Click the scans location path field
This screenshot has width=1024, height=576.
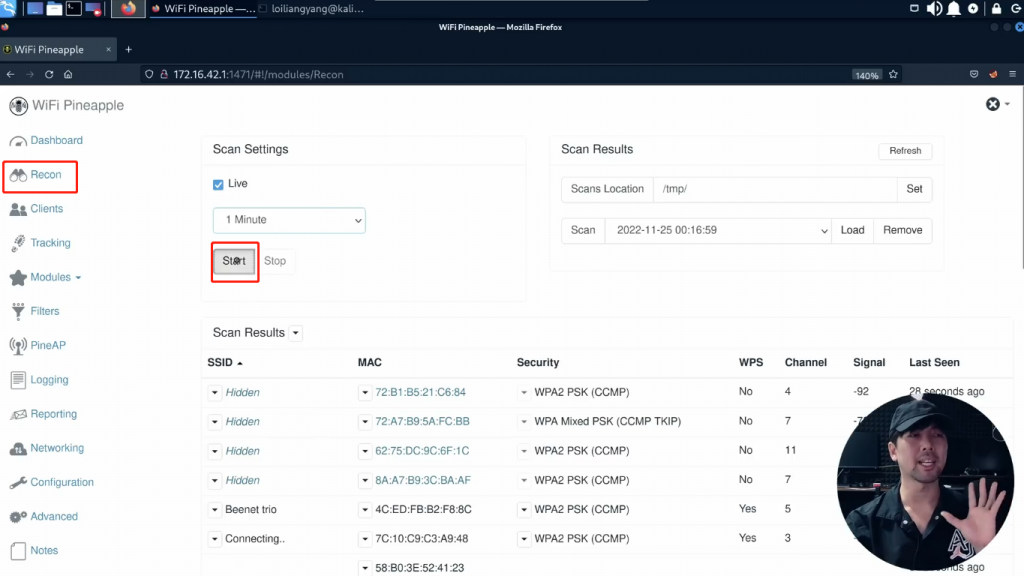tap(775, 189)
